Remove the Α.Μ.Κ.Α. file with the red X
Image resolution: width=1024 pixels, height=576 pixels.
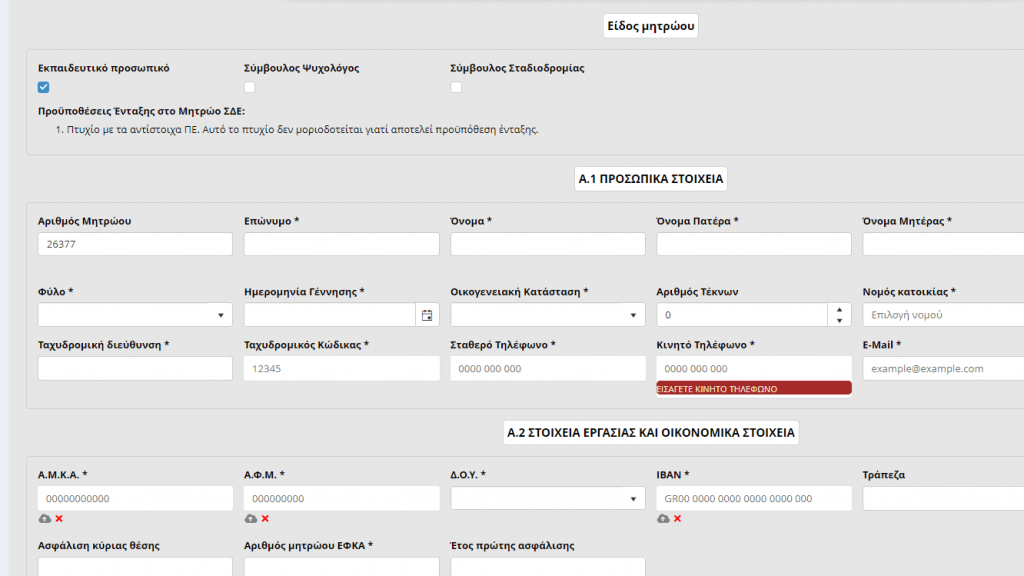click(59, 519)
